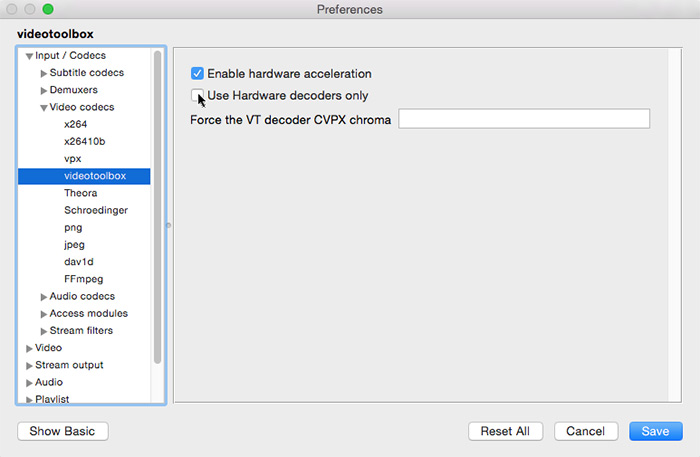The height and width of the screenshot is (457, 700).
Task: Select FFmpeg in the codec tree
Action: pyautogui.click(x=83, y=279)
